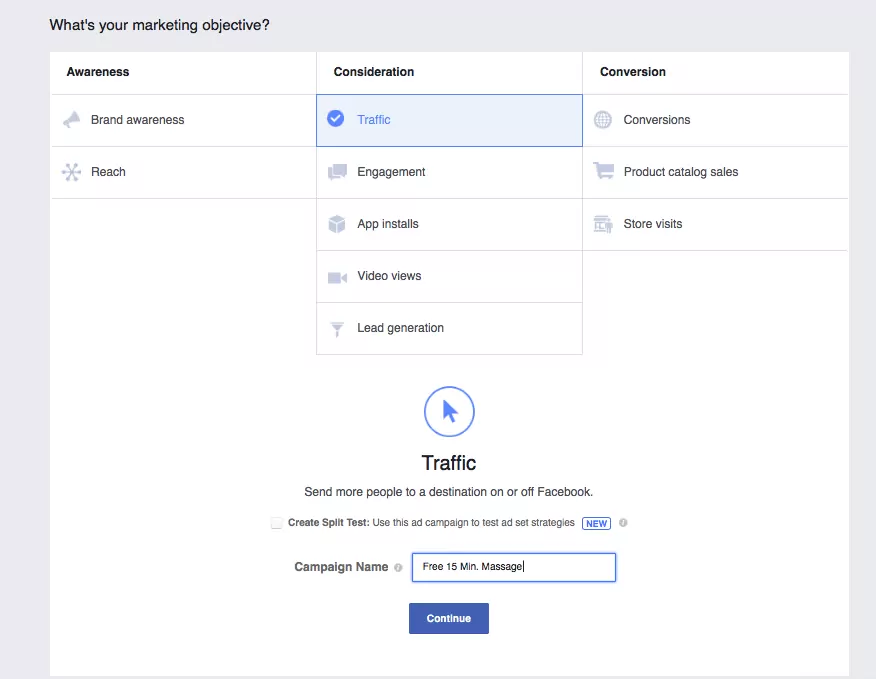
Task: Click the App installs box icon
Action: 337,224
